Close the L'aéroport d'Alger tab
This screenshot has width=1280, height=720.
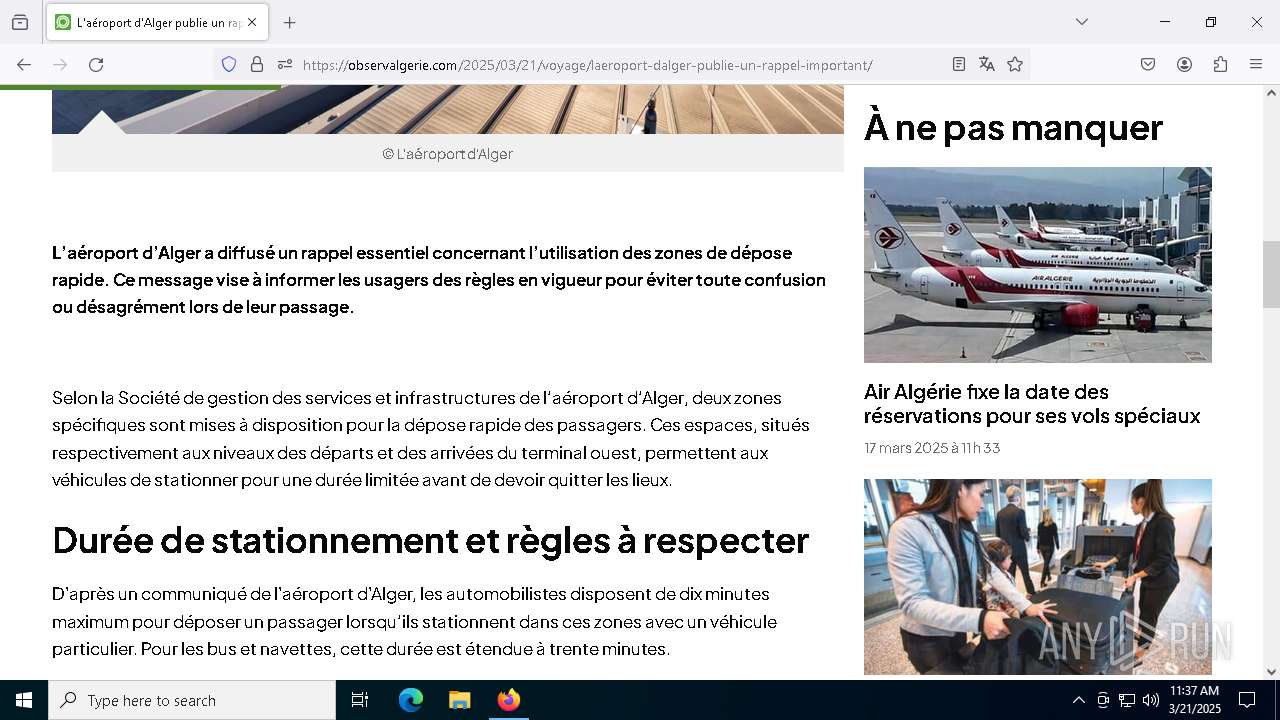[x=252, y=22]
